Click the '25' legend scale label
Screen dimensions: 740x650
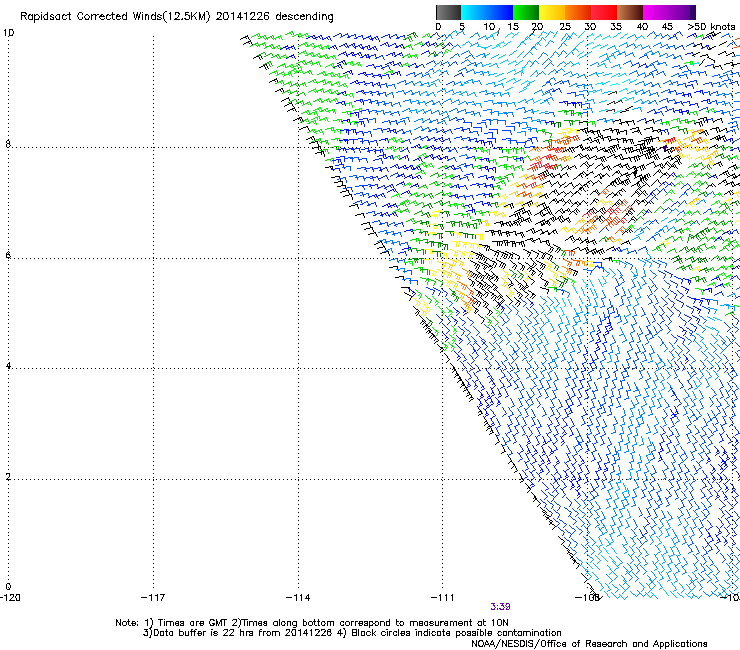565,27
